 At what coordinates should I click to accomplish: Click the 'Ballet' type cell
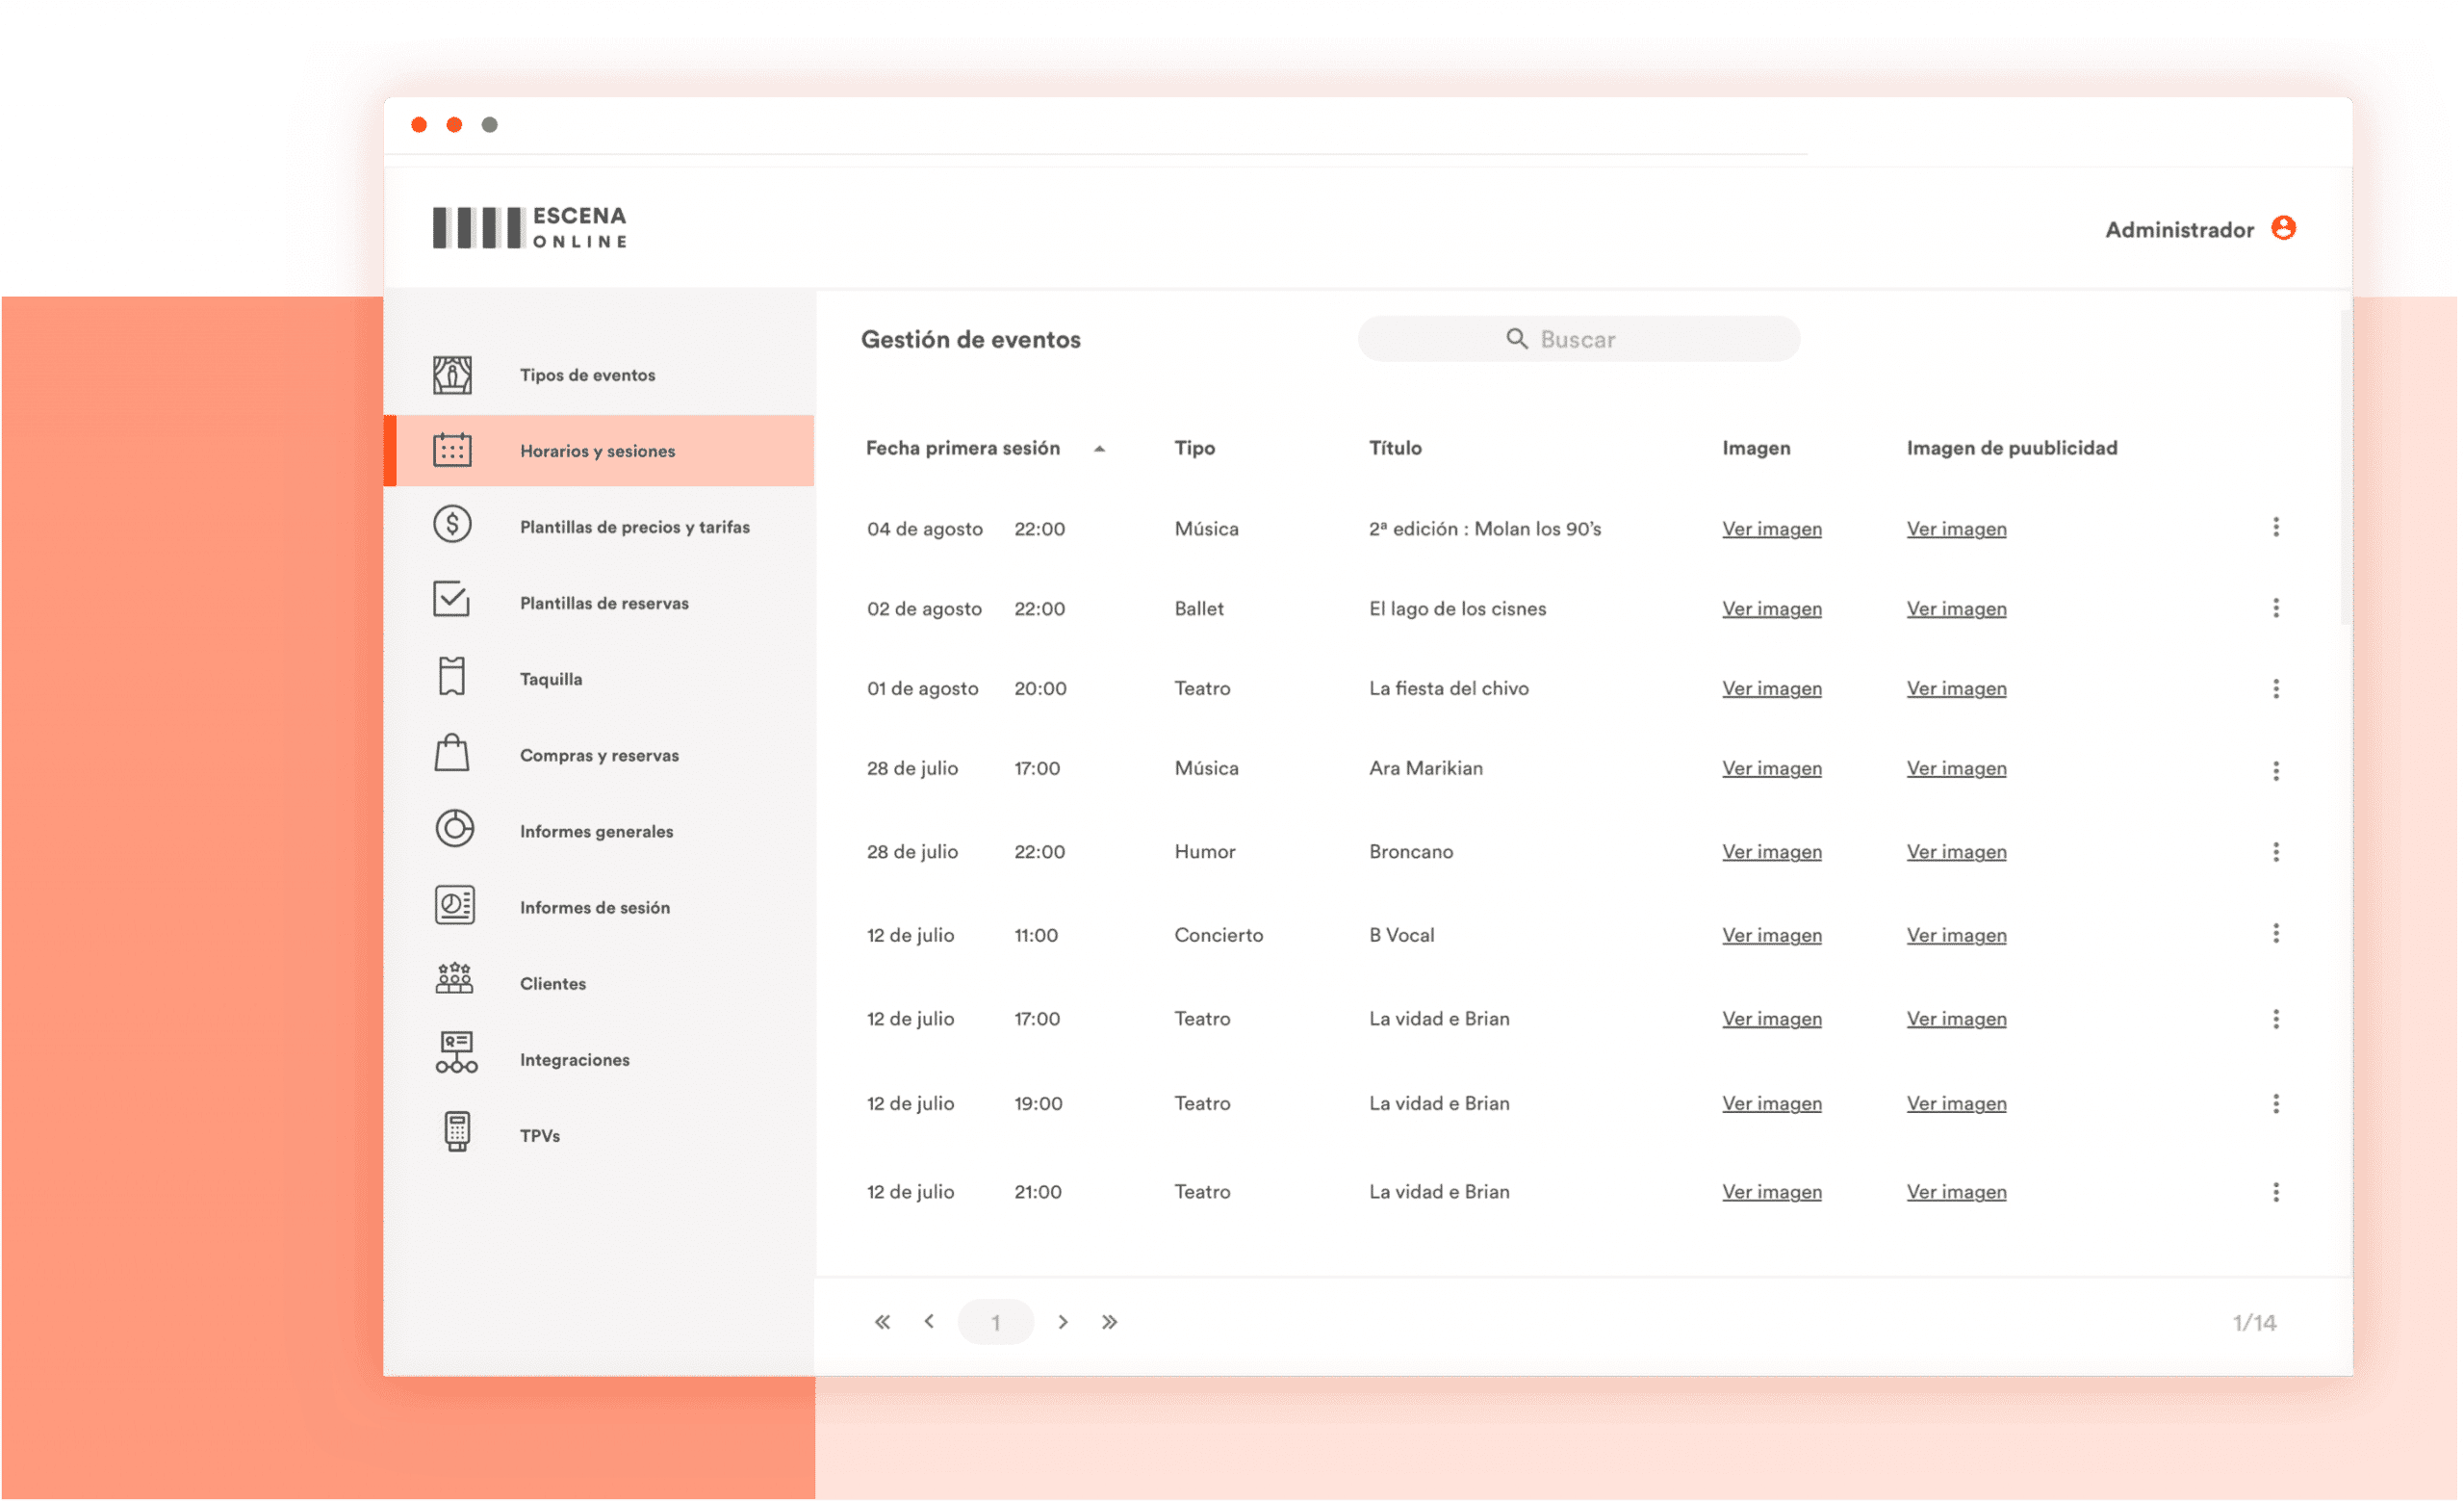point(1200,609)
